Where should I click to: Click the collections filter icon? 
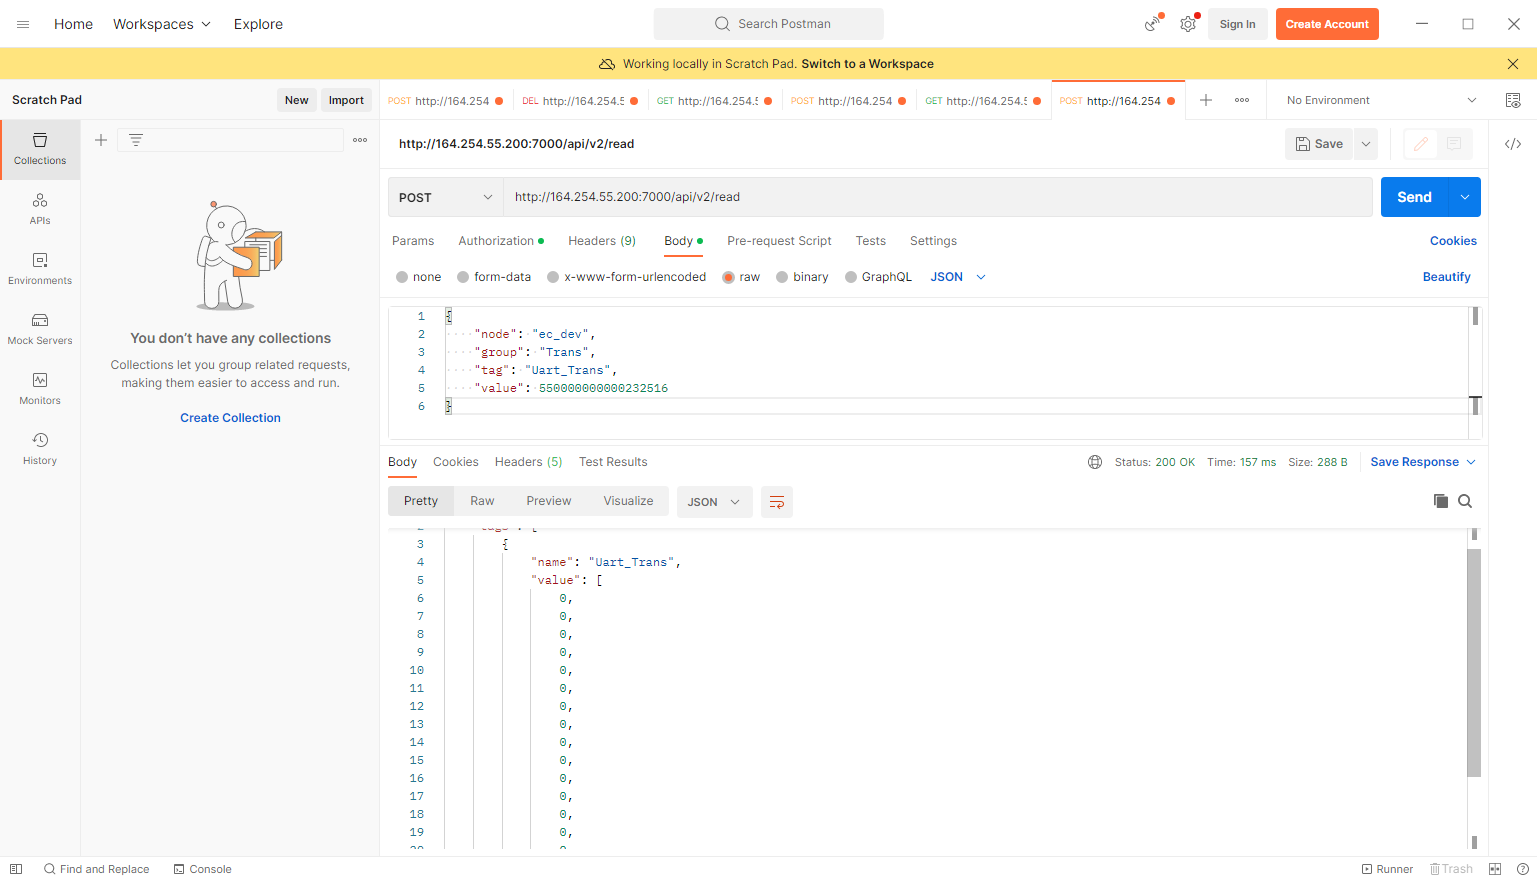136,140
